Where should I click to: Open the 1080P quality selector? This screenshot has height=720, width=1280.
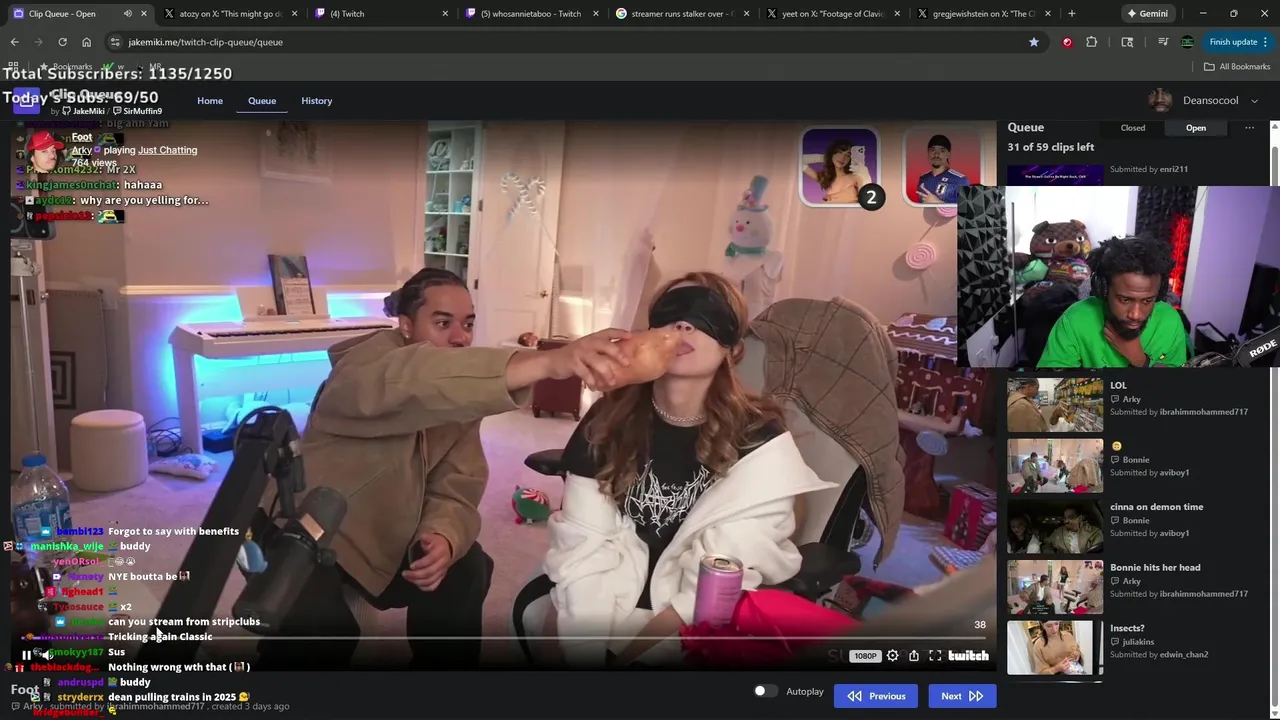pyautogui.click(x=865, y=656)
